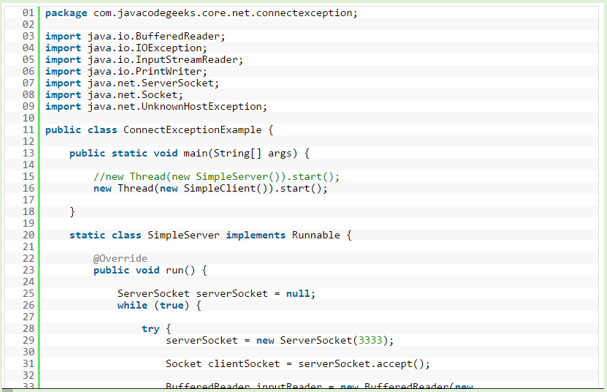Select the new ServerSocket(3333) line
This screenshot has width=607, height=392.
click(x=279, y=341)
